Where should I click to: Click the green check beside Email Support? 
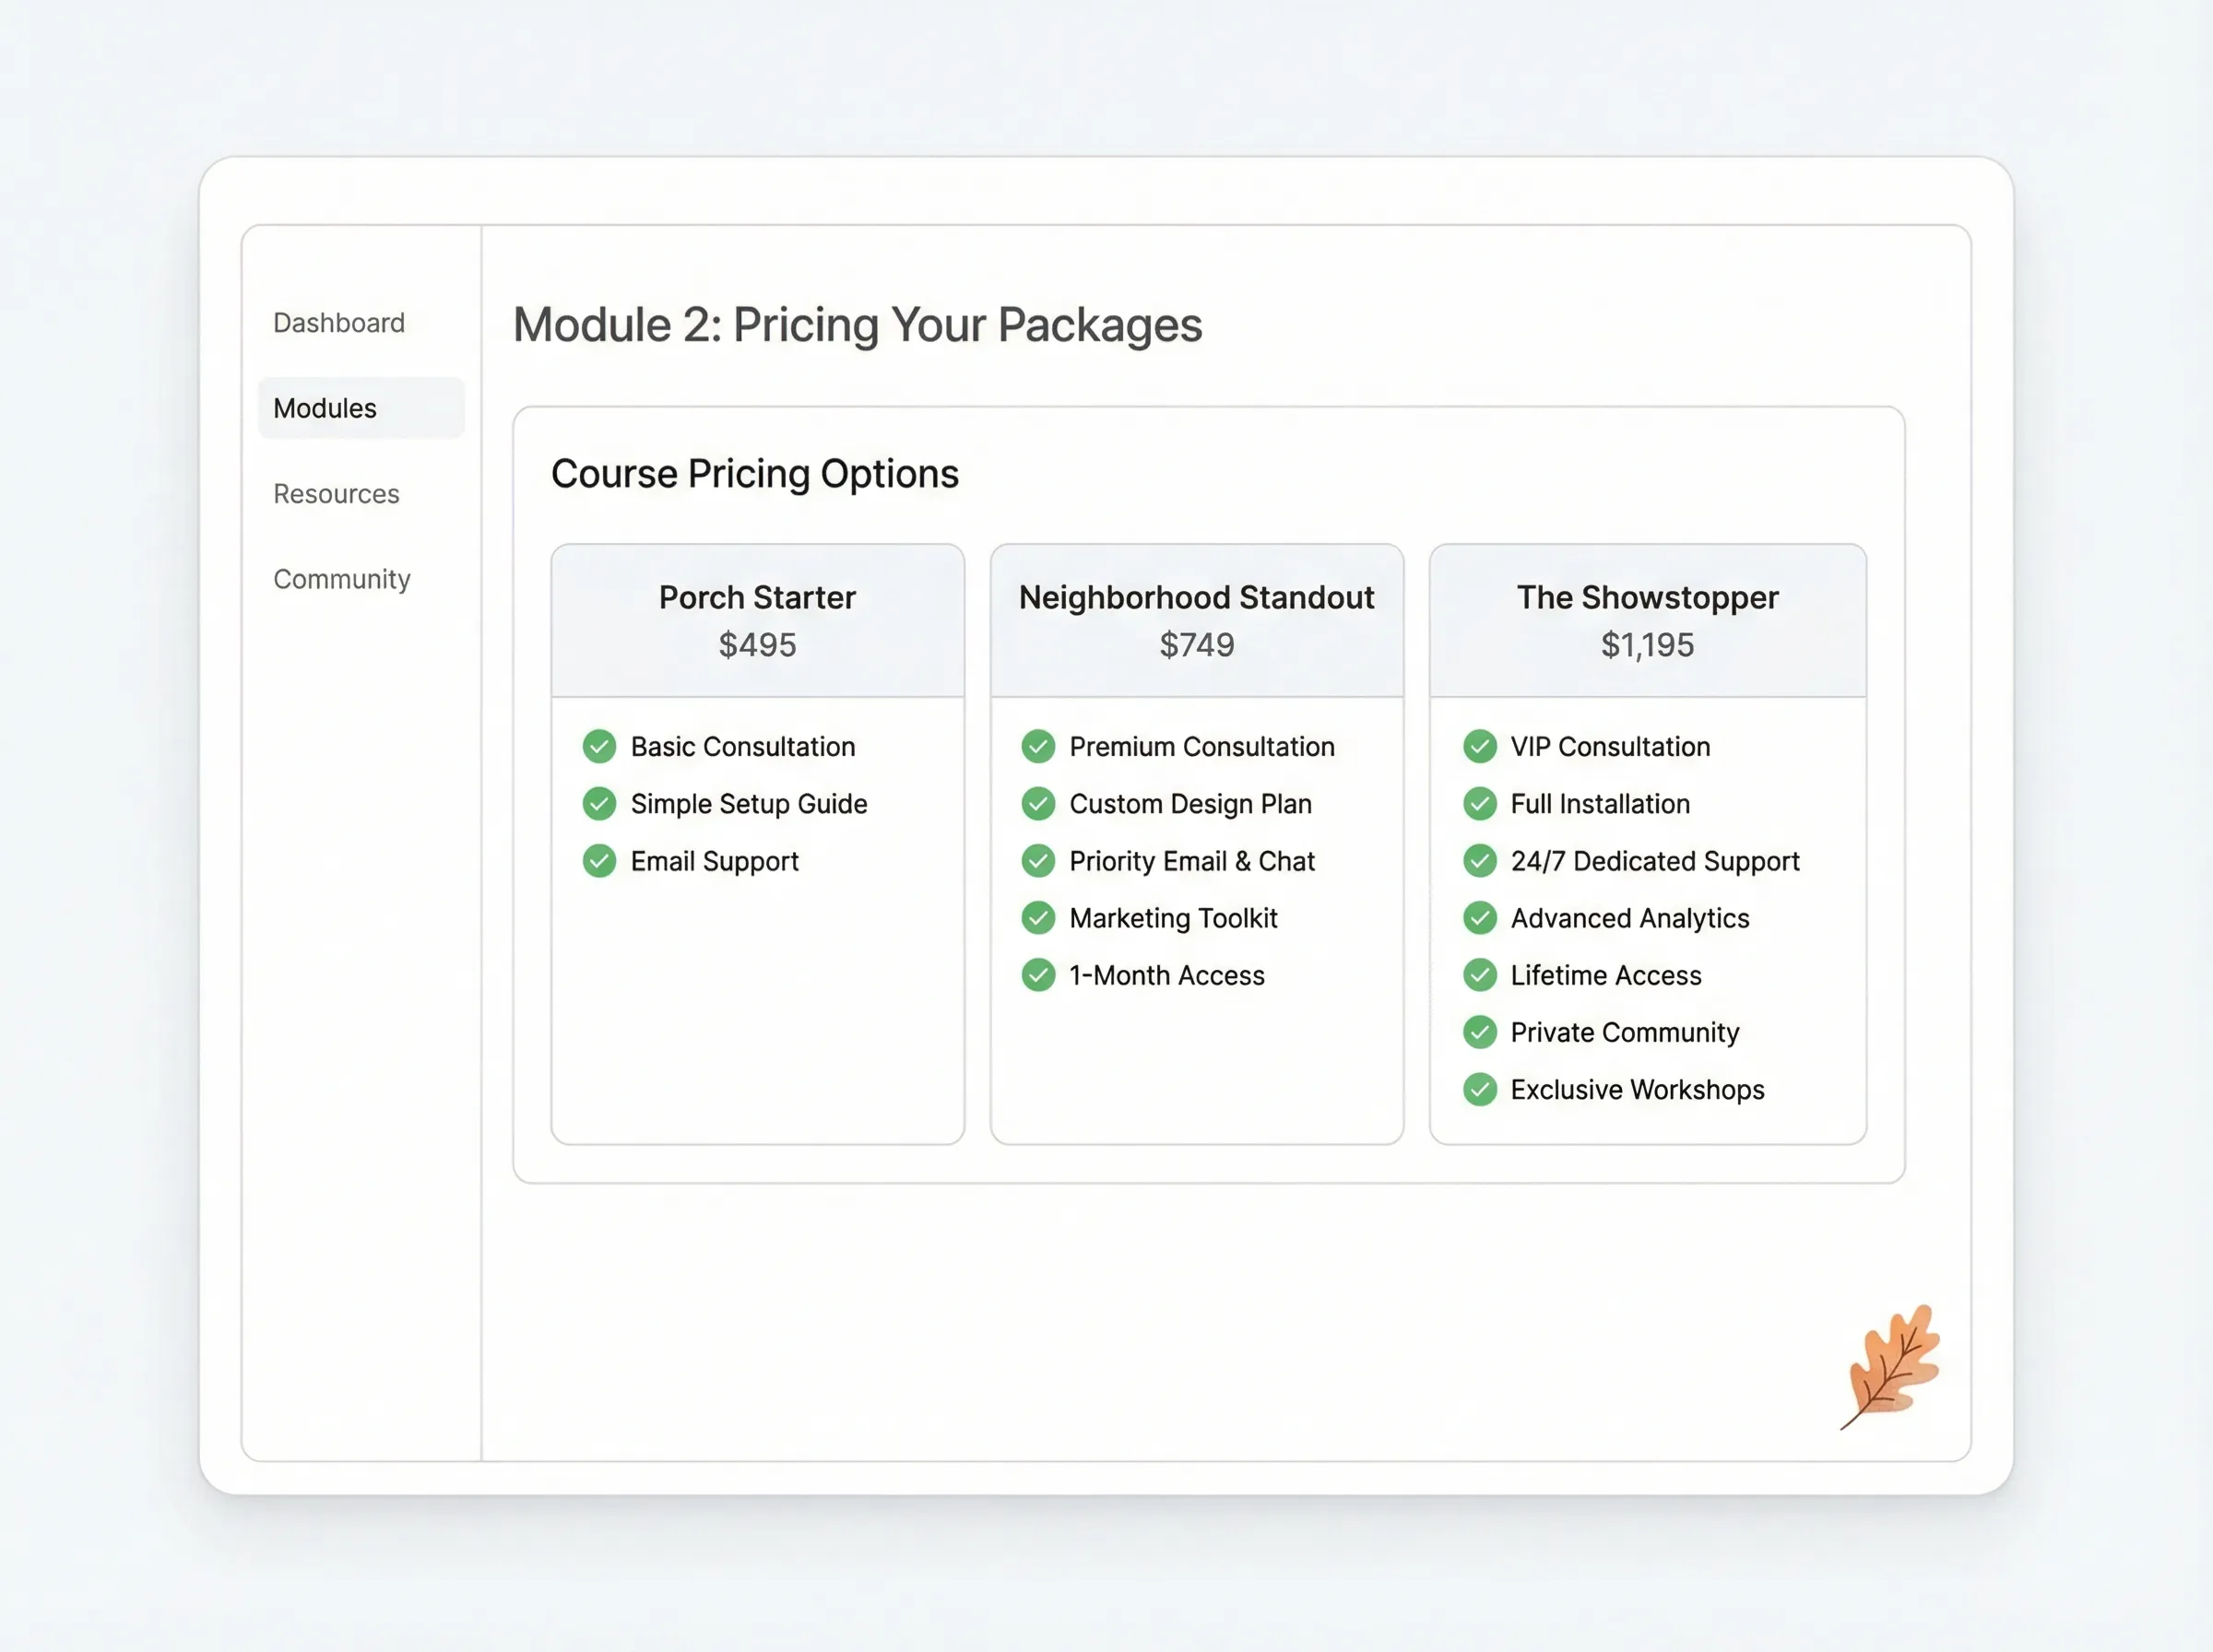tap(600, 860)
